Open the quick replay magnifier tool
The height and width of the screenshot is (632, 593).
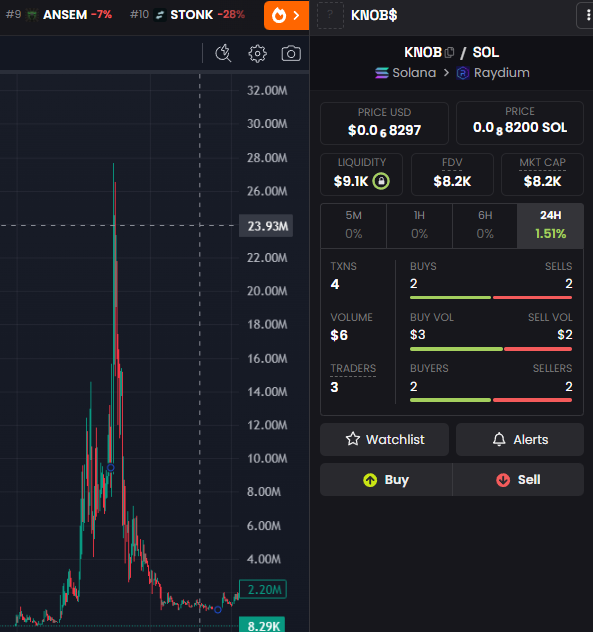click(223, 54)
